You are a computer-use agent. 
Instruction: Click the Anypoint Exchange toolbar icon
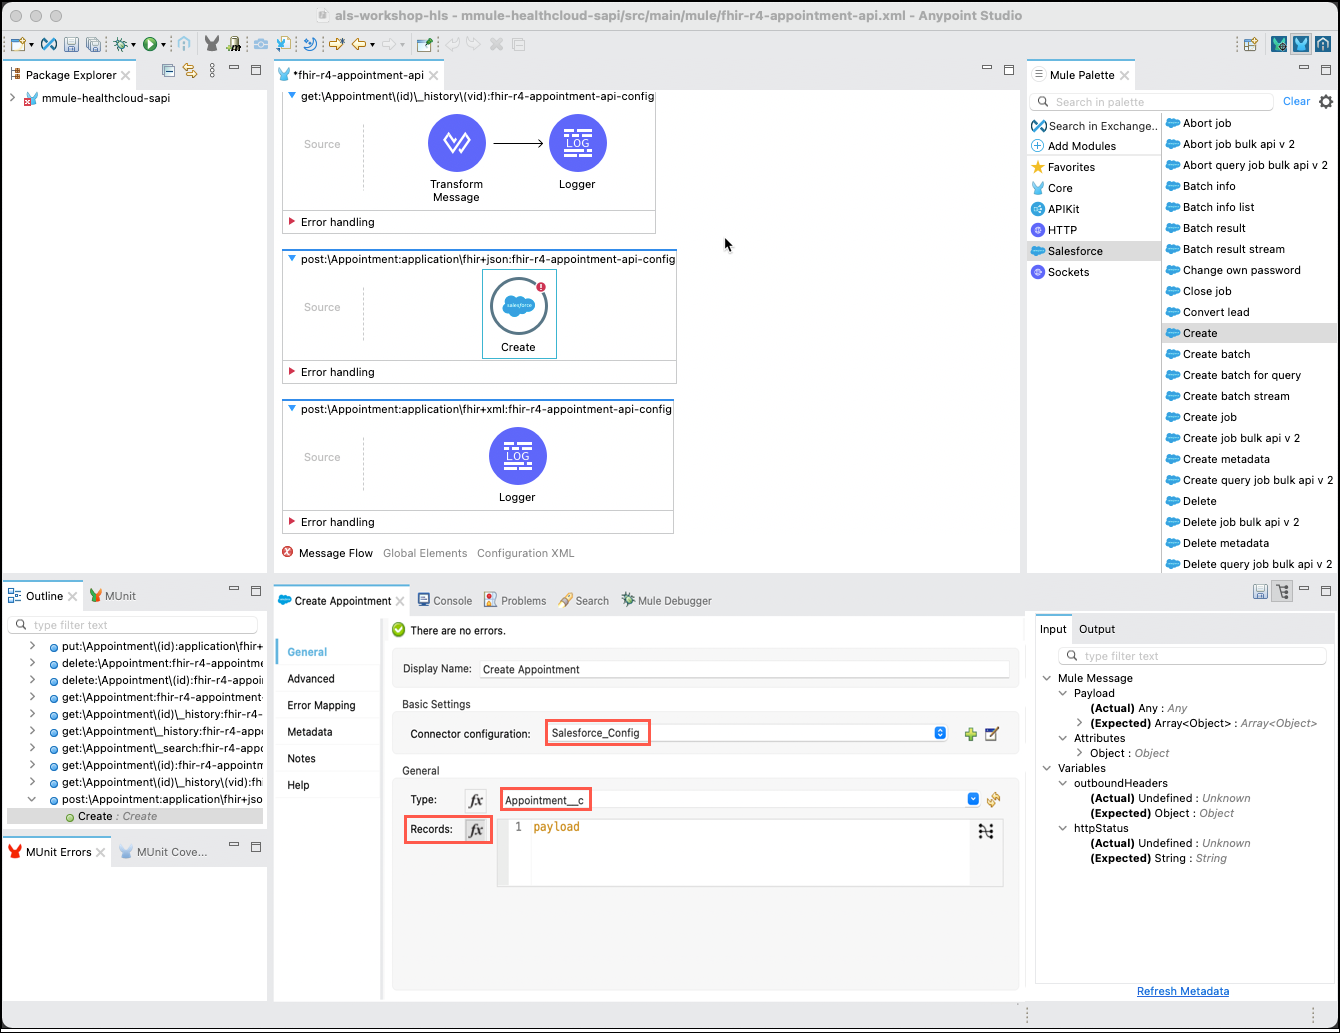pyautogui.click(x=49, y=44)
